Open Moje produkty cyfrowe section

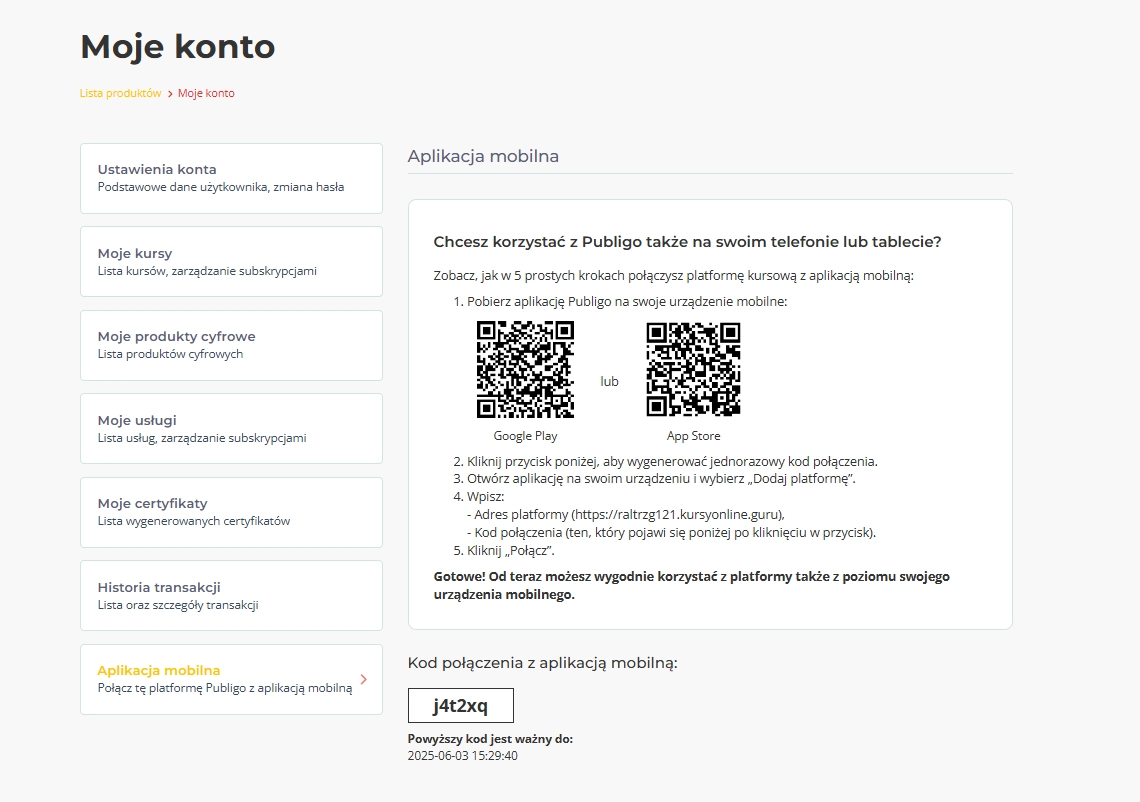[x=231, y=345]
